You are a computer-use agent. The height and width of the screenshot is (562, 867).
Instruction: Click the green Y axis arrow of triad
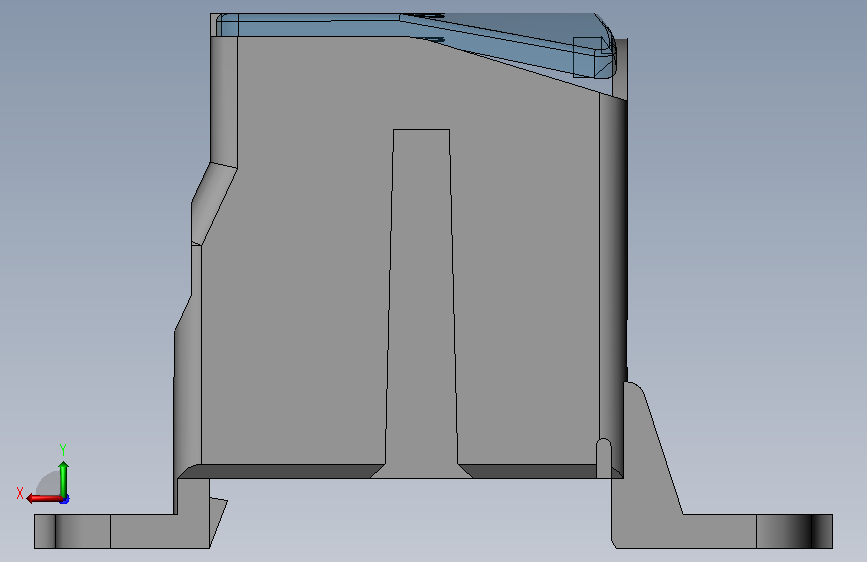(x=64, y=478)
